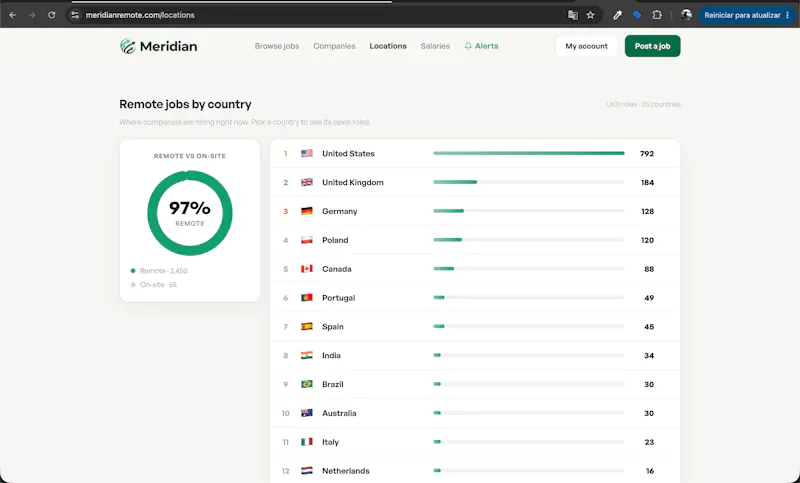Click the site info icon in address bar
This screenshot has width=800, height=483.
[75, 15]
